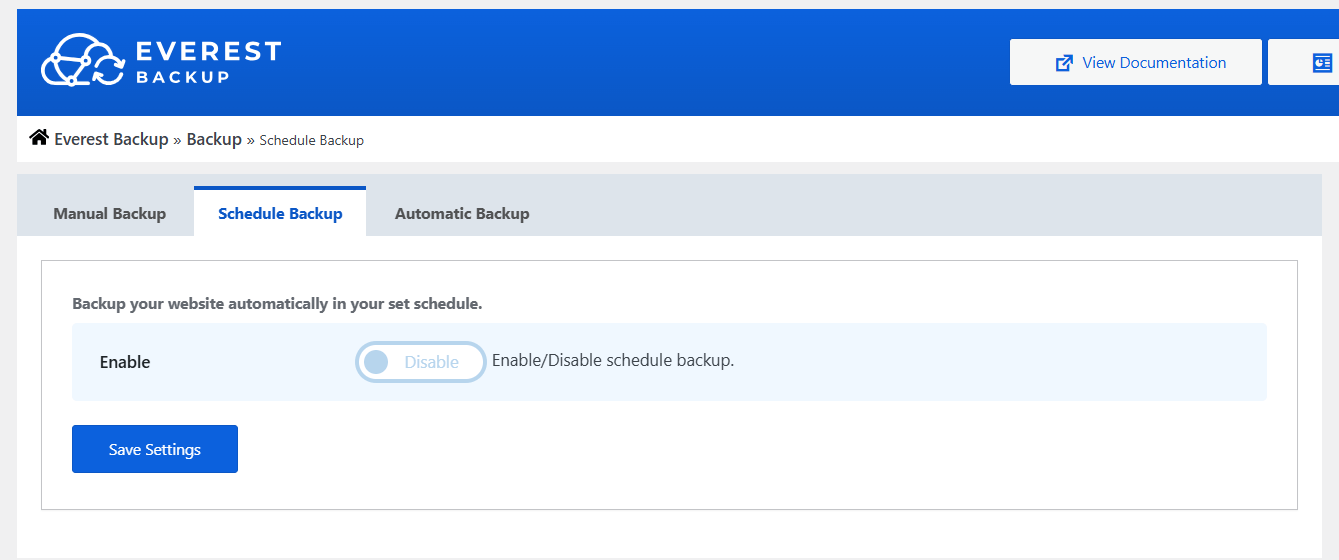
Task: Open the View Documentation button text
Action: pos(1154,63)
